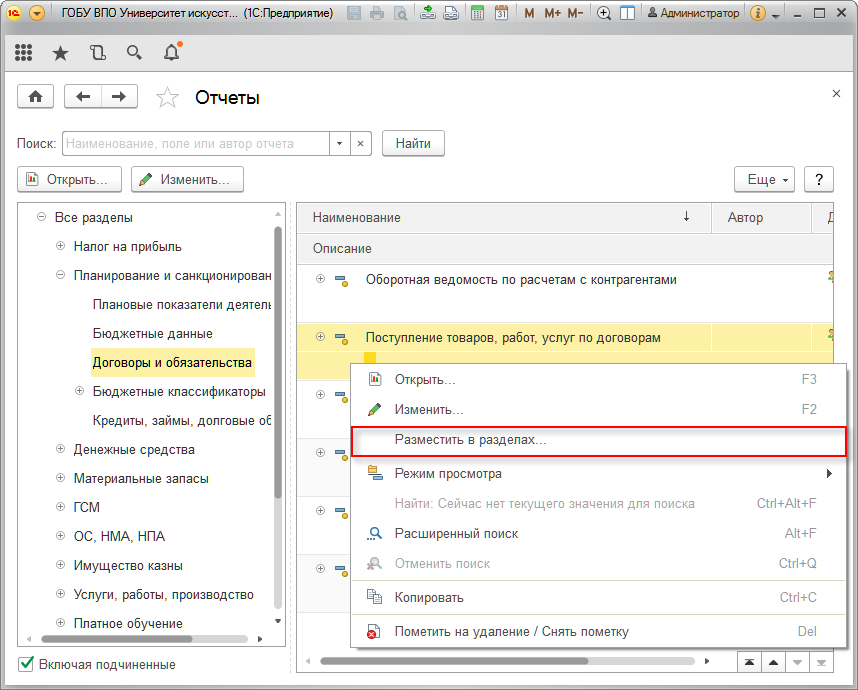The height and width of the screenshot is (690, 858).
Task: Go to the home page
Action: 36,97
